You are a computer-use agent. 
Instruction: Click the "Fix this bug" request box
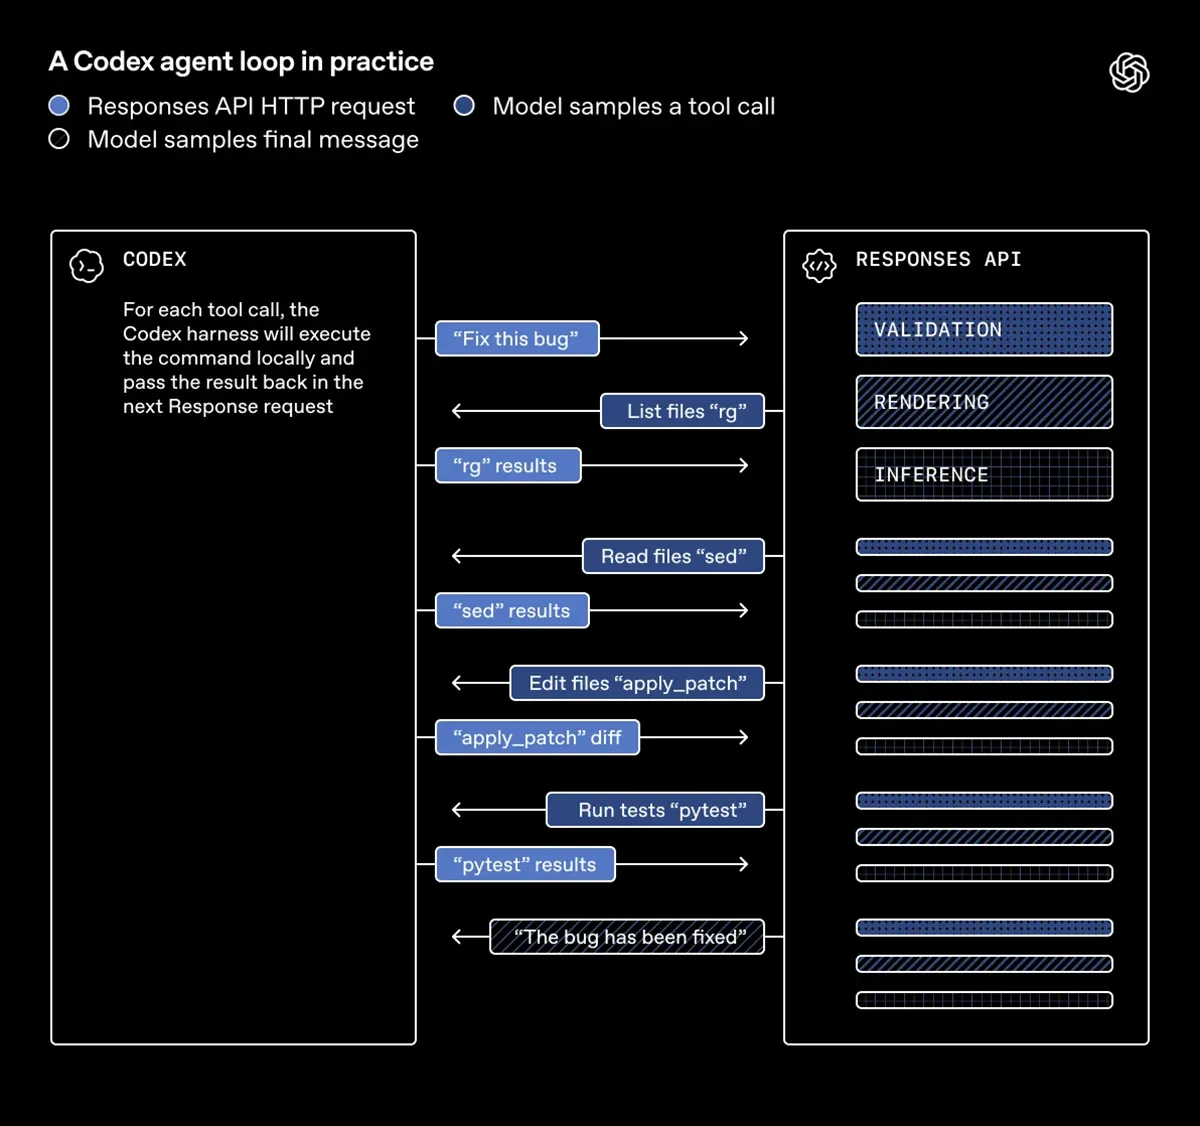coord(517,339)
